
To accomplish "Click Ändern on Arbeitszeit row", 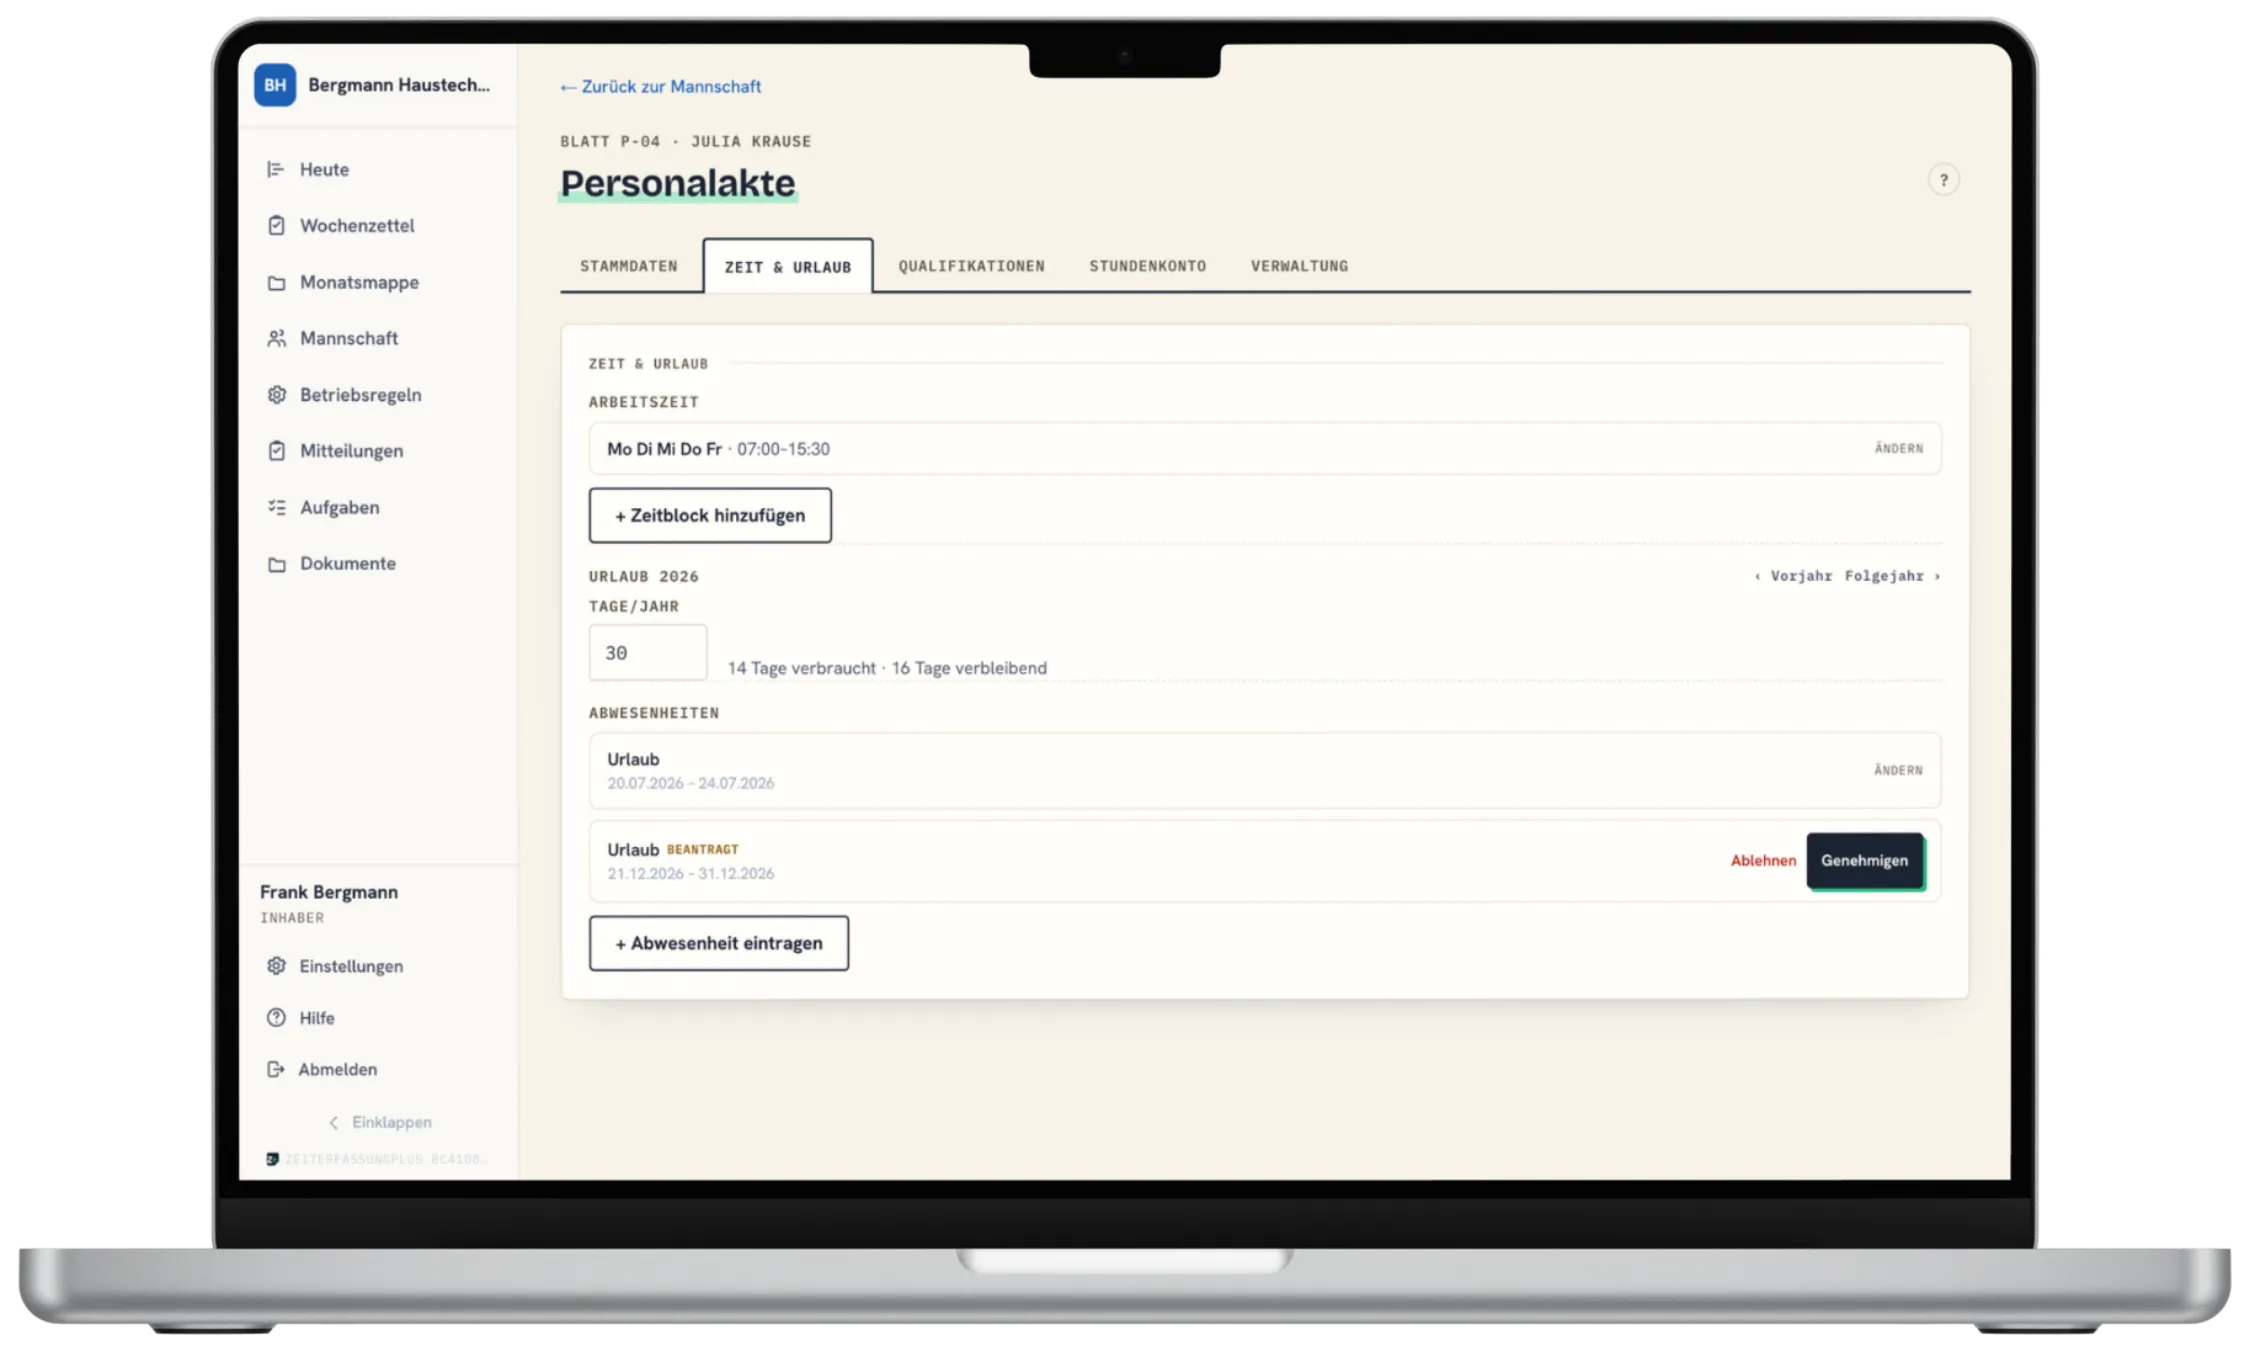I will [1898, 448].
